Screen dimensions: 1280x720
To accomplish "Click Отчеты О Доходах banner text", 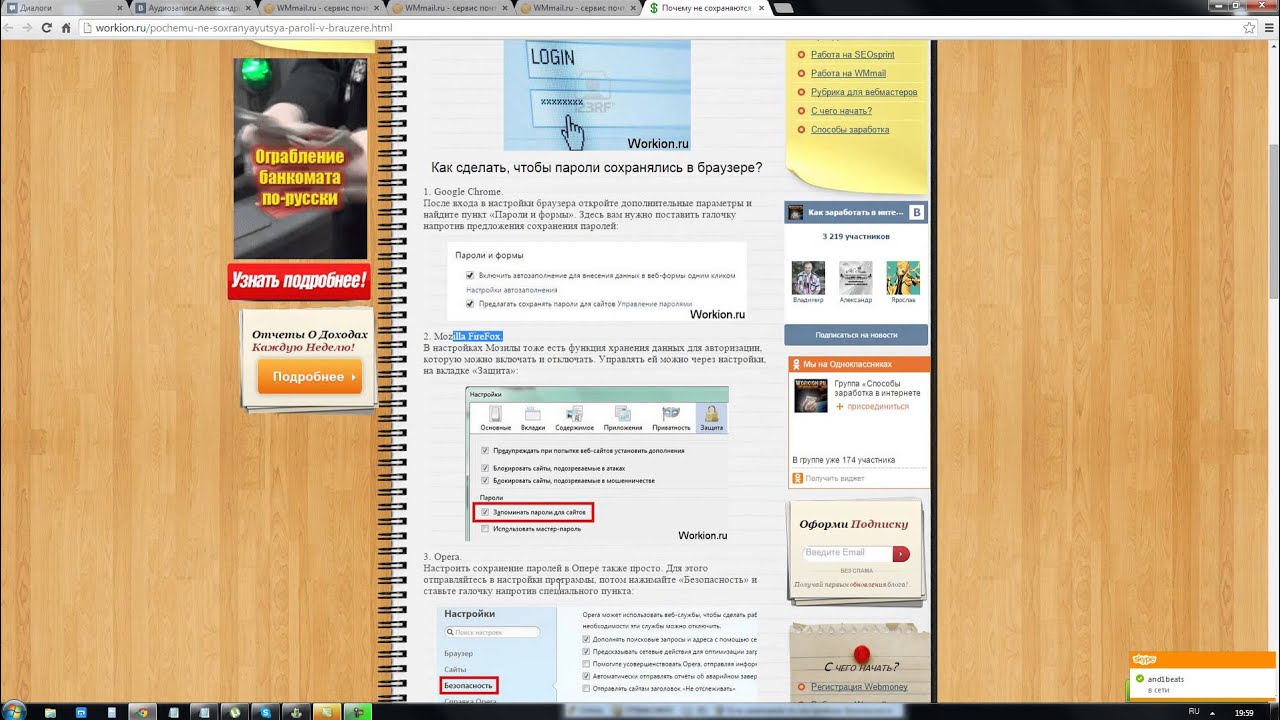I will click(310, 341).
